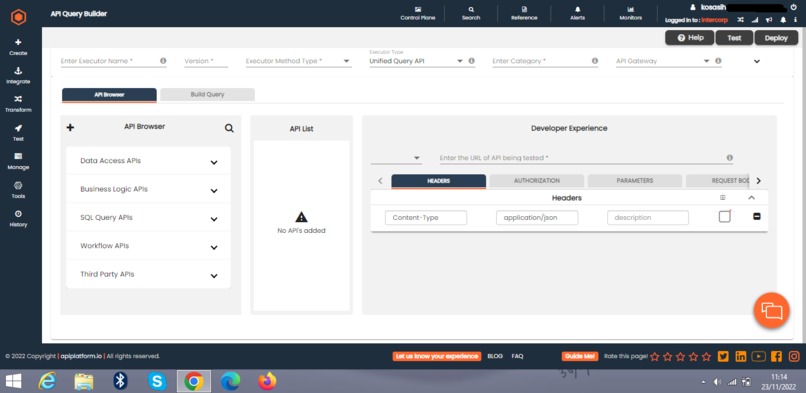Image resolution: width=806 pixels, height=393 pixels.
Task: Open the FAQ link in footer
Action: pyautogui.click(x=517, y=356)
